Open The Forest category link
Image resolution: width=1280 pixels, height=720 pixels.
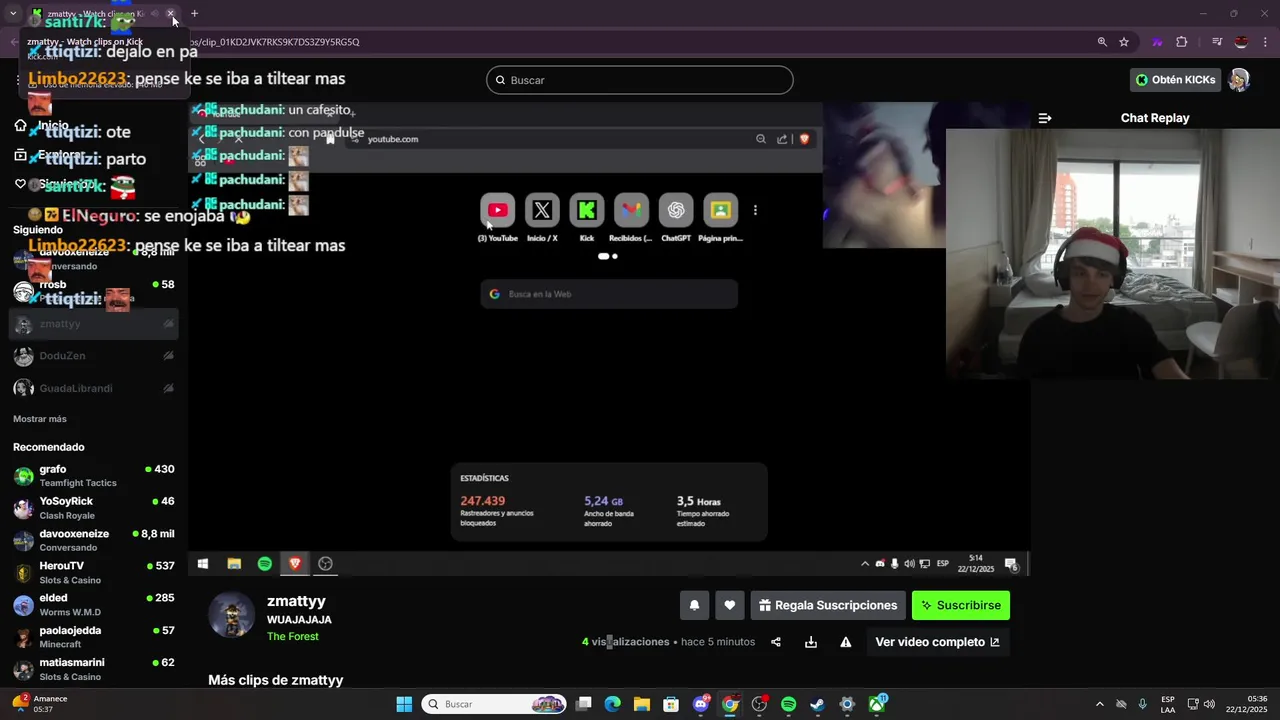point(293,637)
